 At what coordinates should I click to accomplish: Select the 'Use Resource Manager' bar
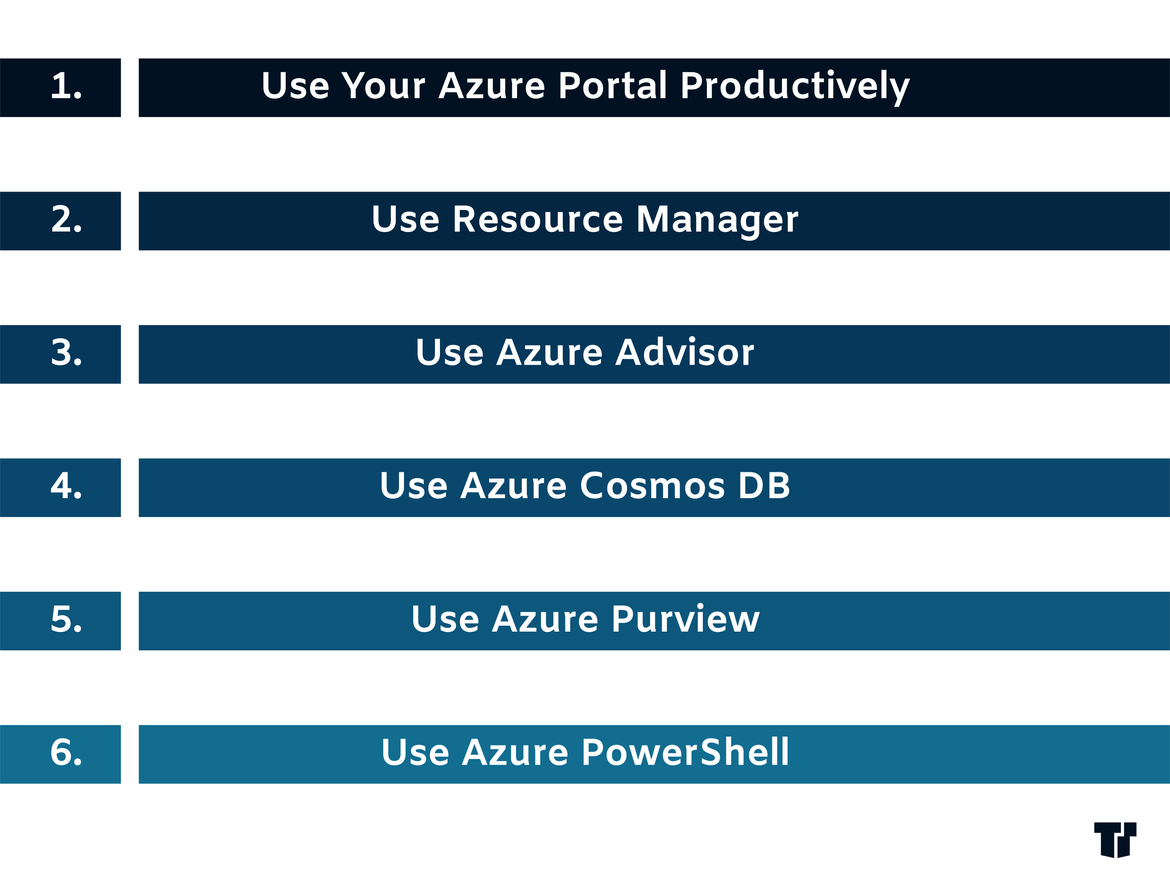pos(654,221)
